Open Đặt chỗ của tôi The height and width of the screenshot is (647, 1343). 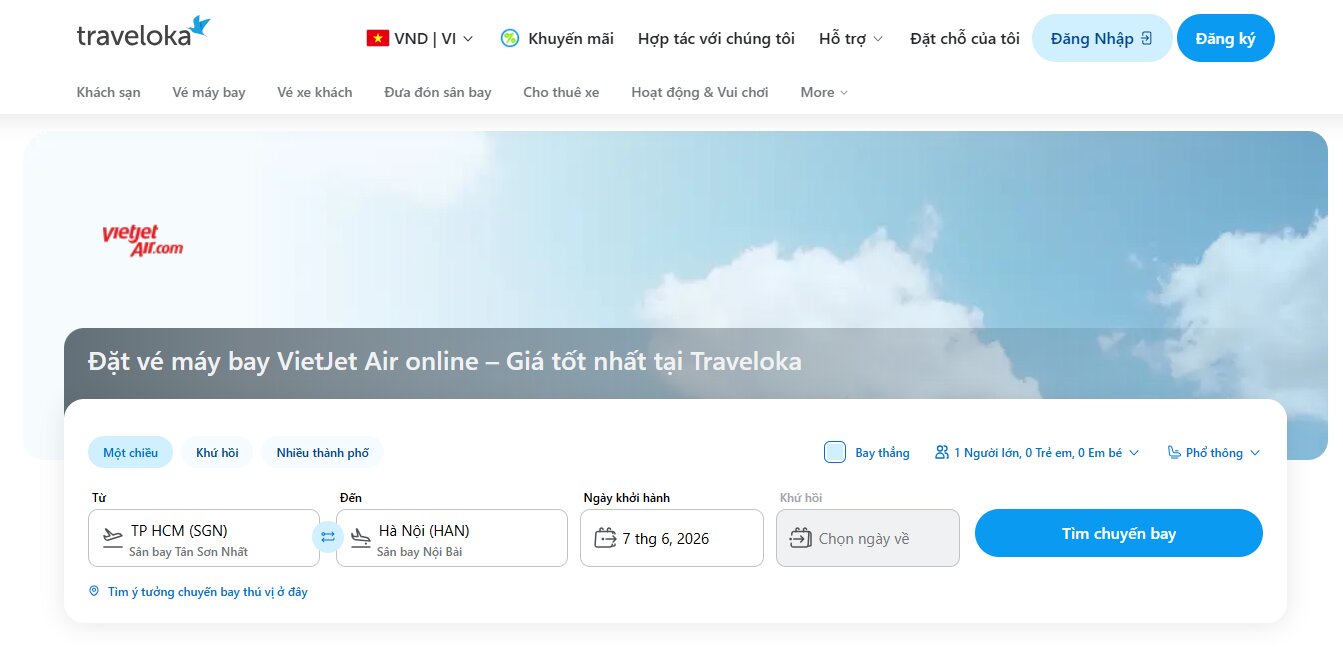[x=965, y=39]
